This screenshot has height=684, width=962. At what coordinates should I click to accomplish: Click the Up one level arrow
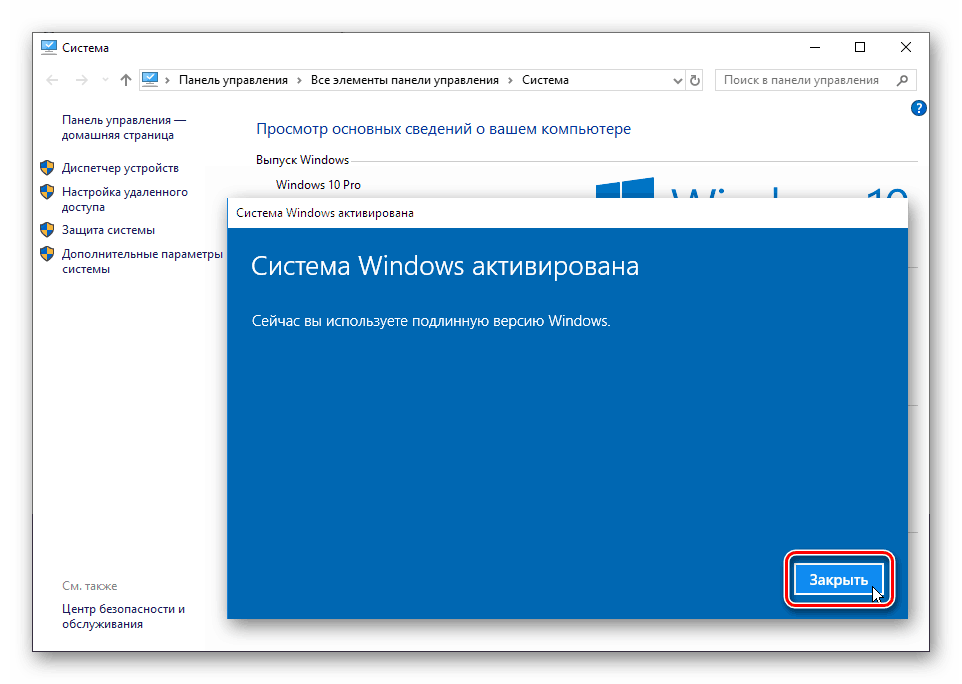[x=124, y=79]
